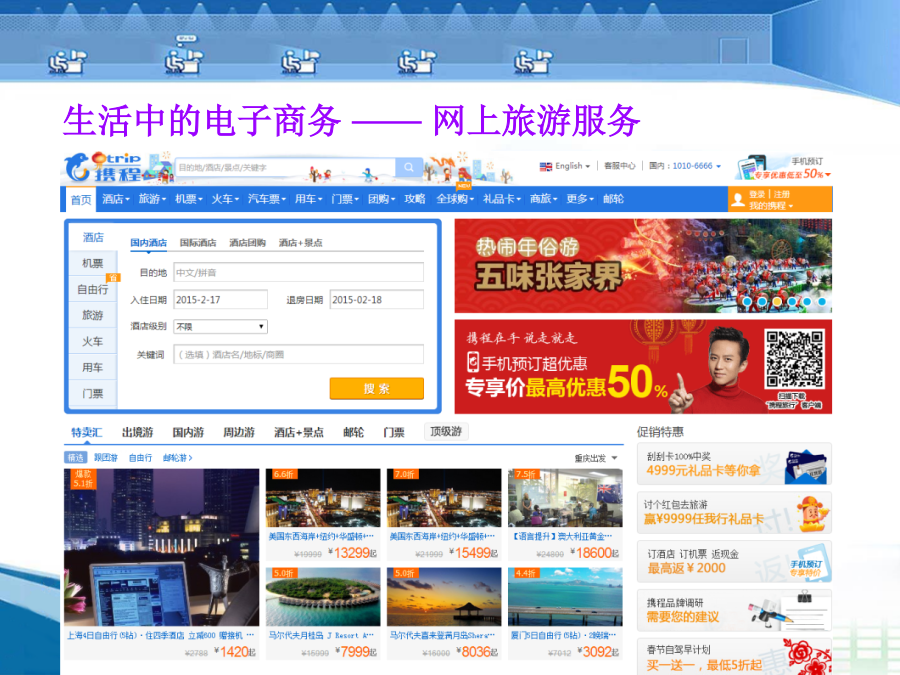Expand the 火车 nav menu
900x675 pixels.
[225, 199]
